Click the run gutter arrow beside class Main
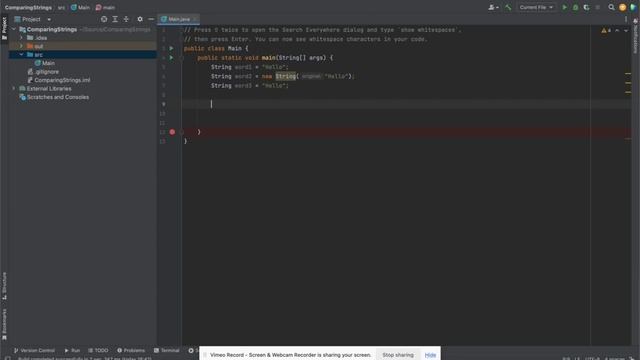The width and height of the screenshot is (640, 360). point(171,48)
